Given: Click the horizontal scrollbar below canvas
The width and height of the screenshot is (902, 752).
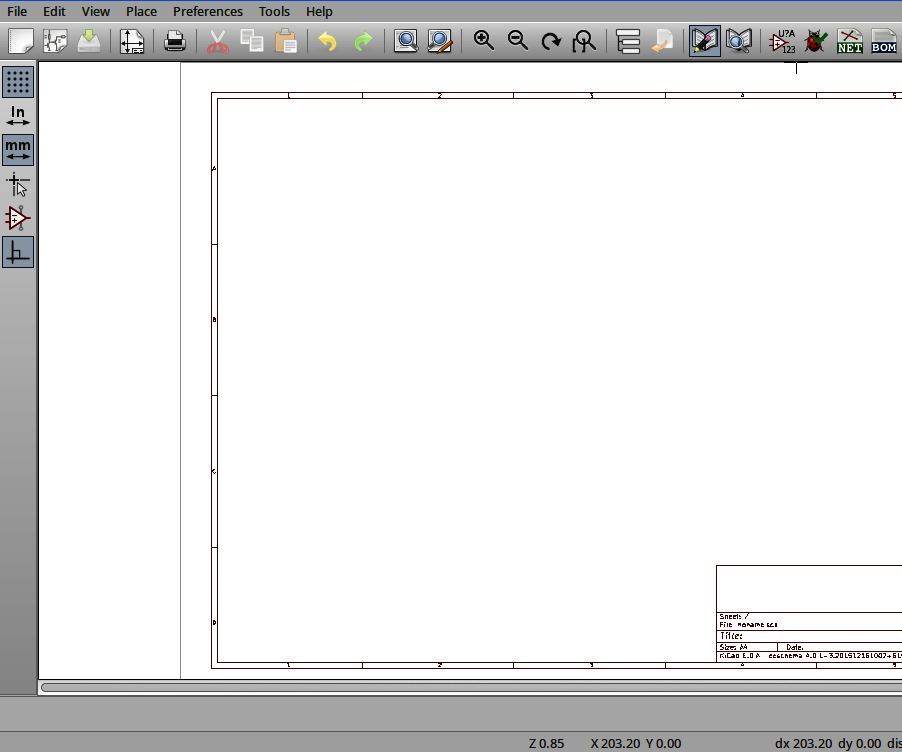Looking at the screenshot, I should pos(471,687).
